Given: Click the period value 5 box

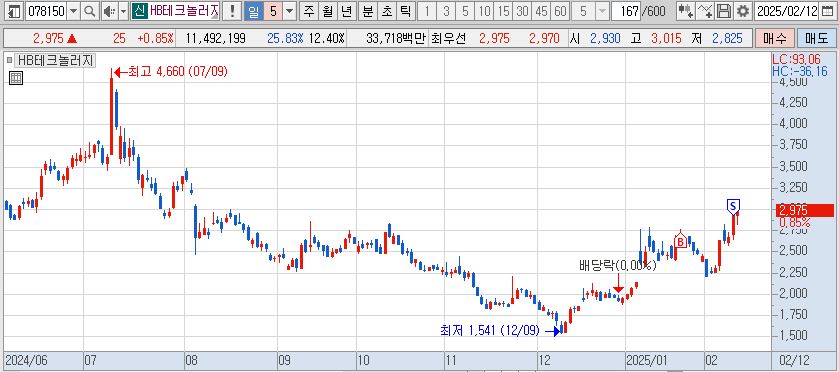Looking at the screenshot, I should [273, 11].
